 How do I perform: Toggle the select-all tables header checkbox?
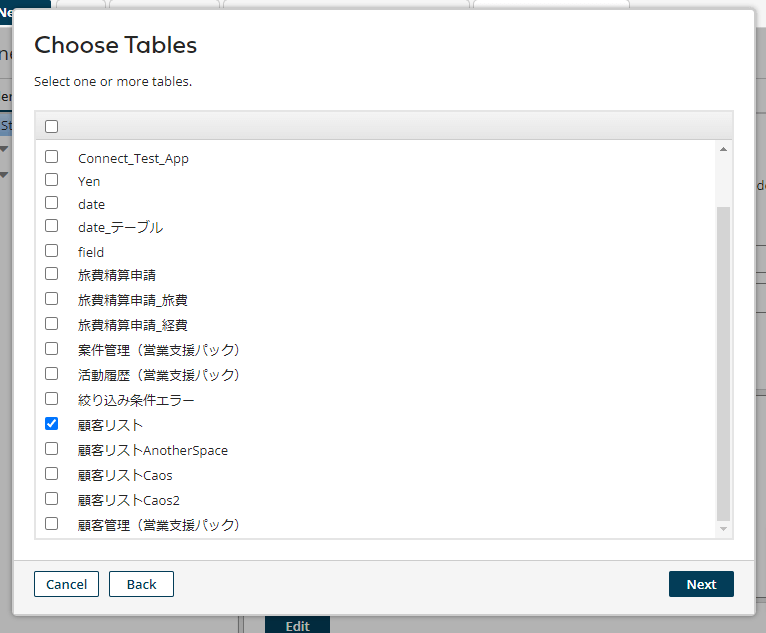click(52, 126)
